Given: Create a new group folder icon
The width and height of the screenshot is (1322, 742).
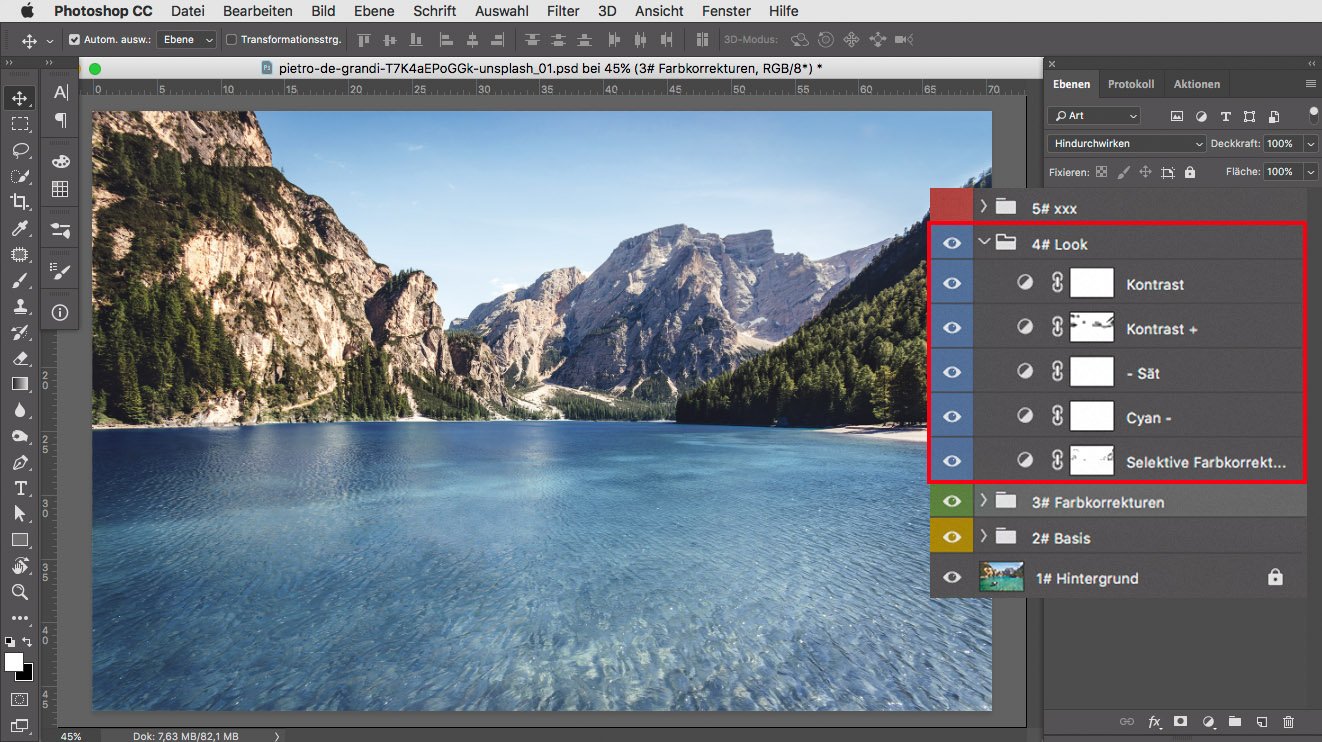Looking at the screenshot, I should pos(1235,721).
